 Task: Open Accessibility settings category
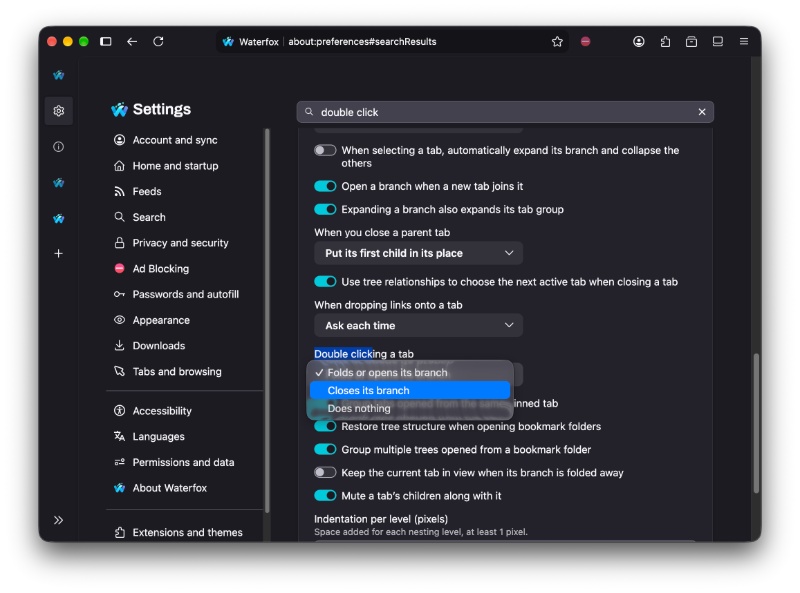tap(153, 411)
